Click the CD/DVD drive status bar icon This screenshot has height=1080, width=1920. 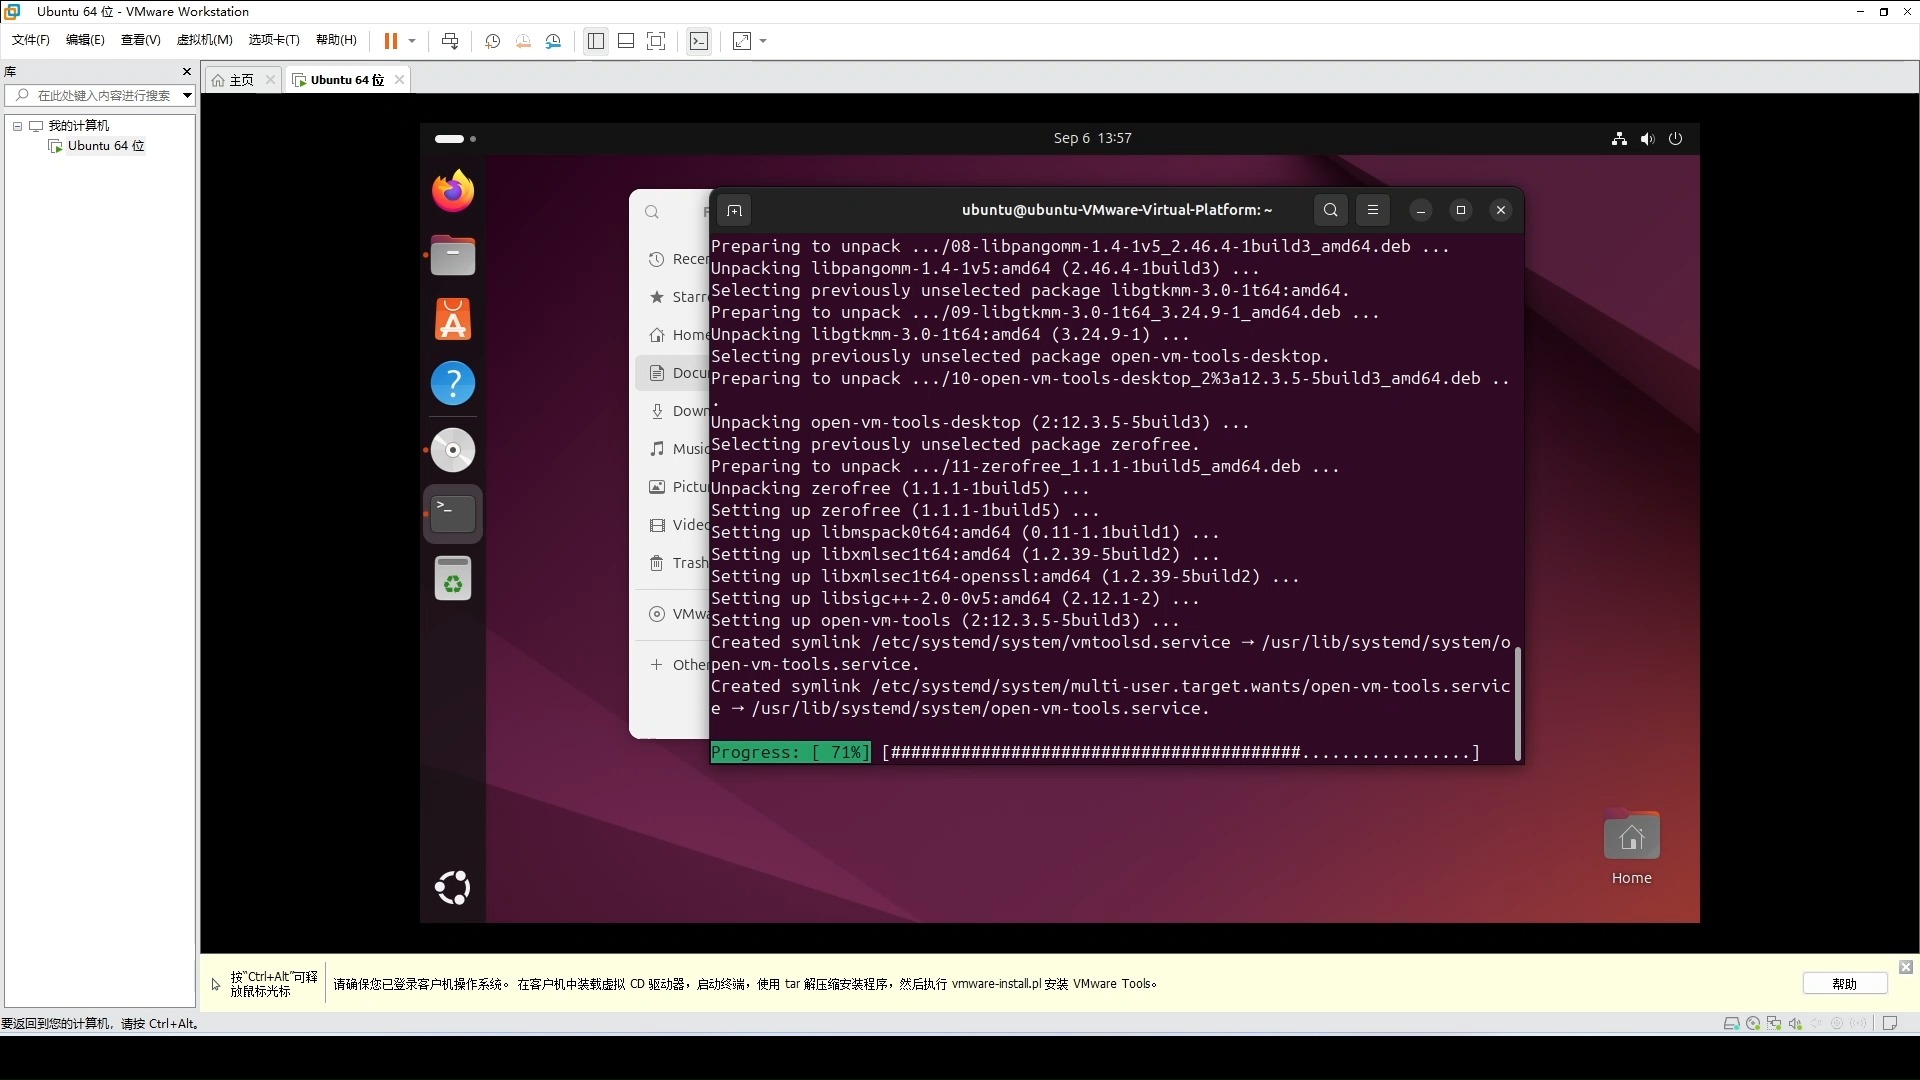pos(1753,1023)
